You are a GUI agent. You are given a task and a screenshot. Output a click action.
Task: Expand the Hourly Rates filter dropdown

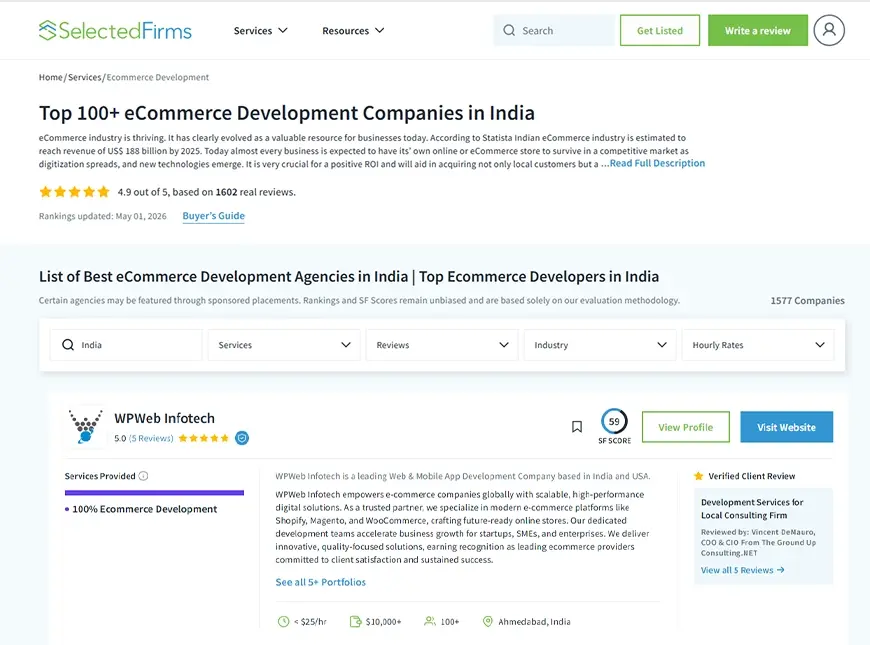click(x=758, y=345)
